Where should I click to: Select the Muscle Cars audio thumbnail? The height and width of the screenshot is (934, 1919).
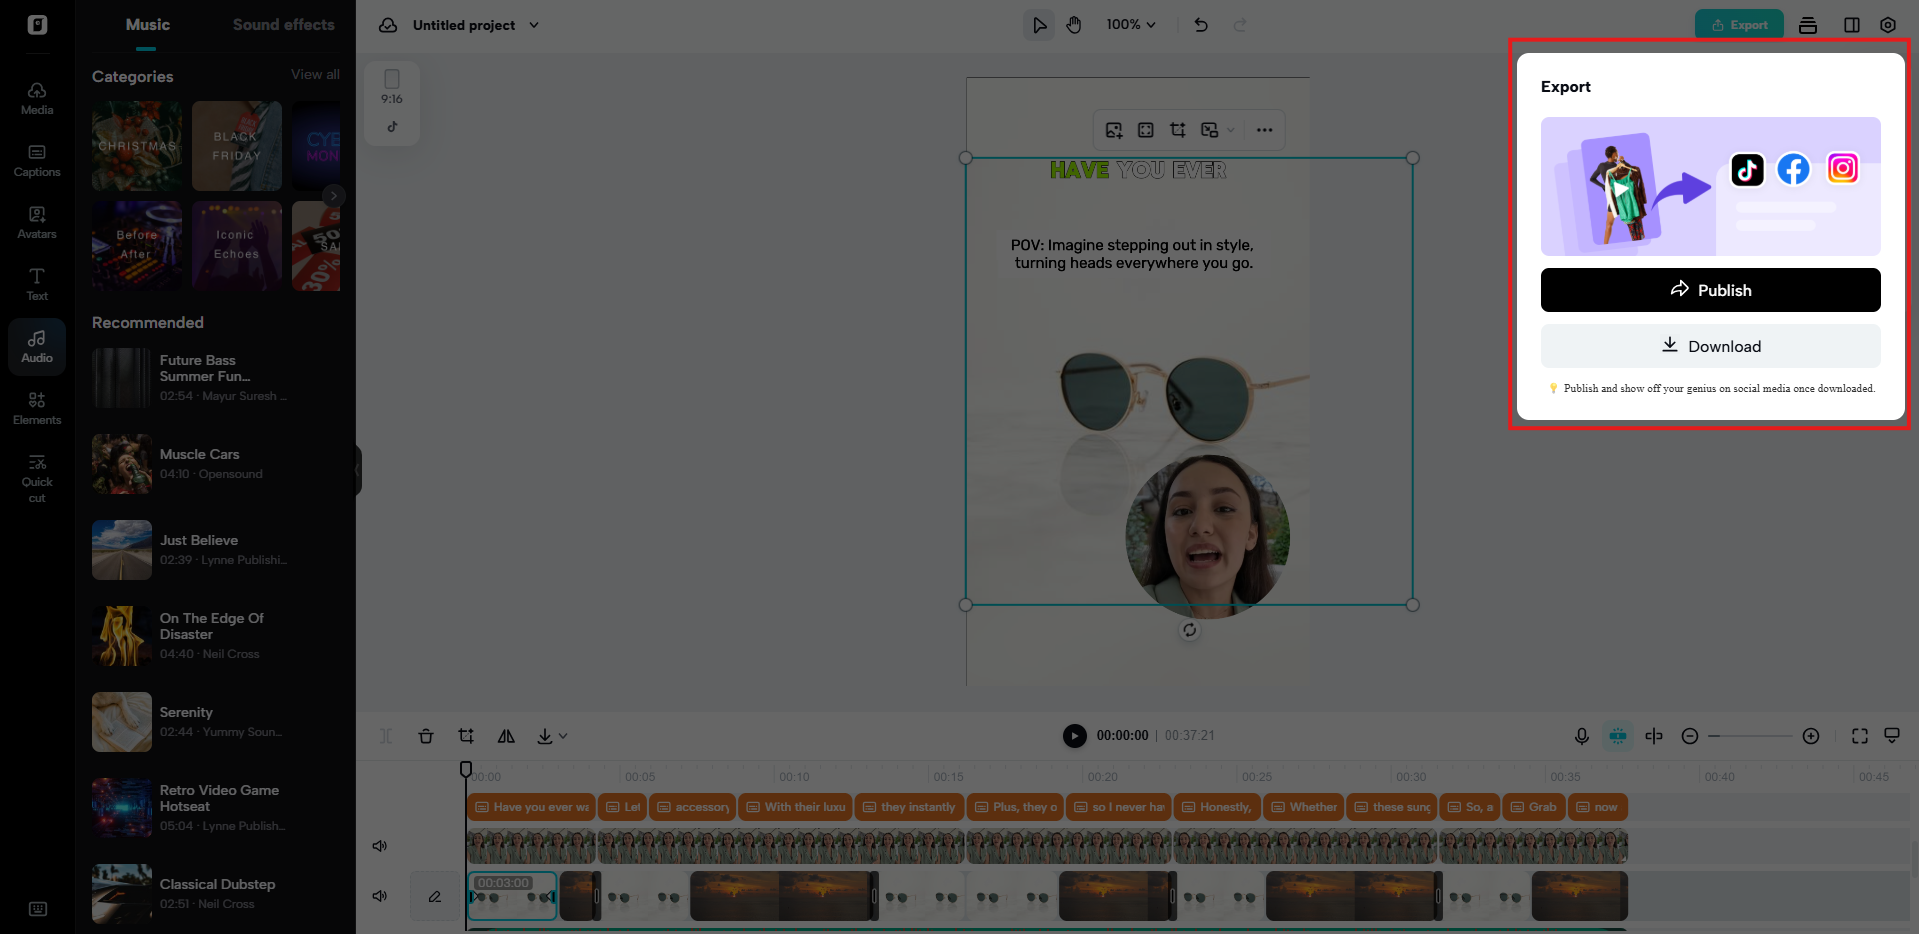[121, 464]
